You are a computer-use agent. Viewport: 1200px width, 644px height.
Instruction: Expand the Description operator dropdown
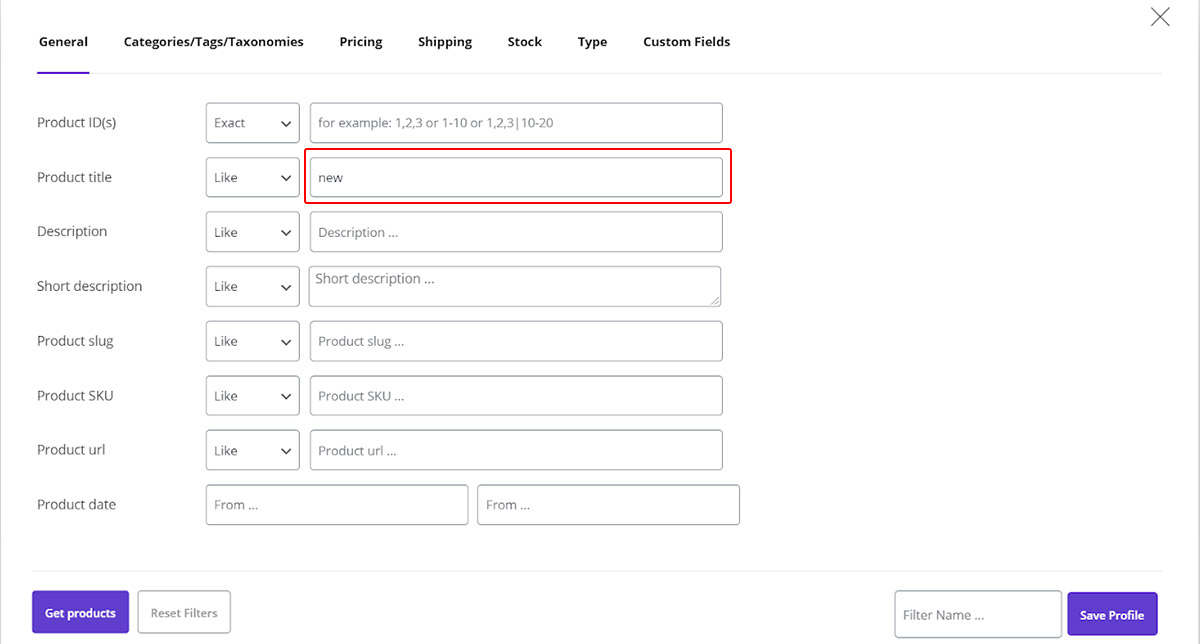(252, 232)
